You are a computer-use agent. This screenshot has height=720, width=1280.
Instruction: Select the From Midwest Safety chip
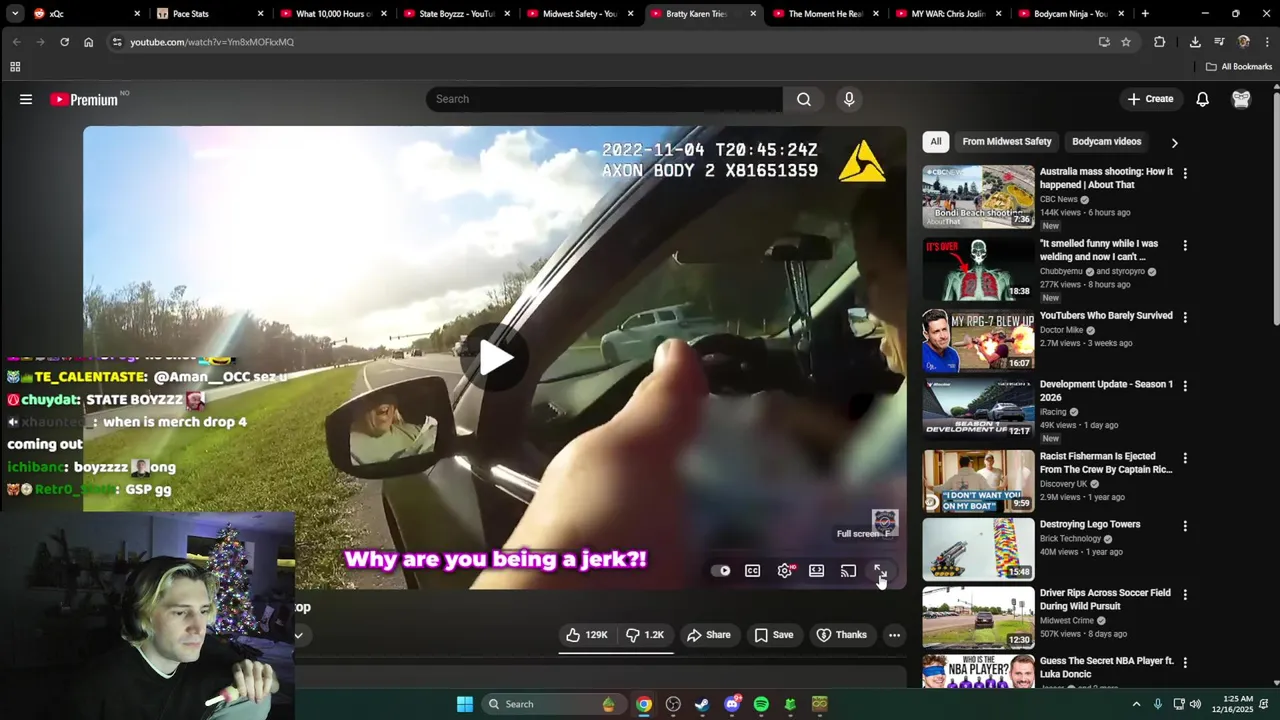[1007, 142]
